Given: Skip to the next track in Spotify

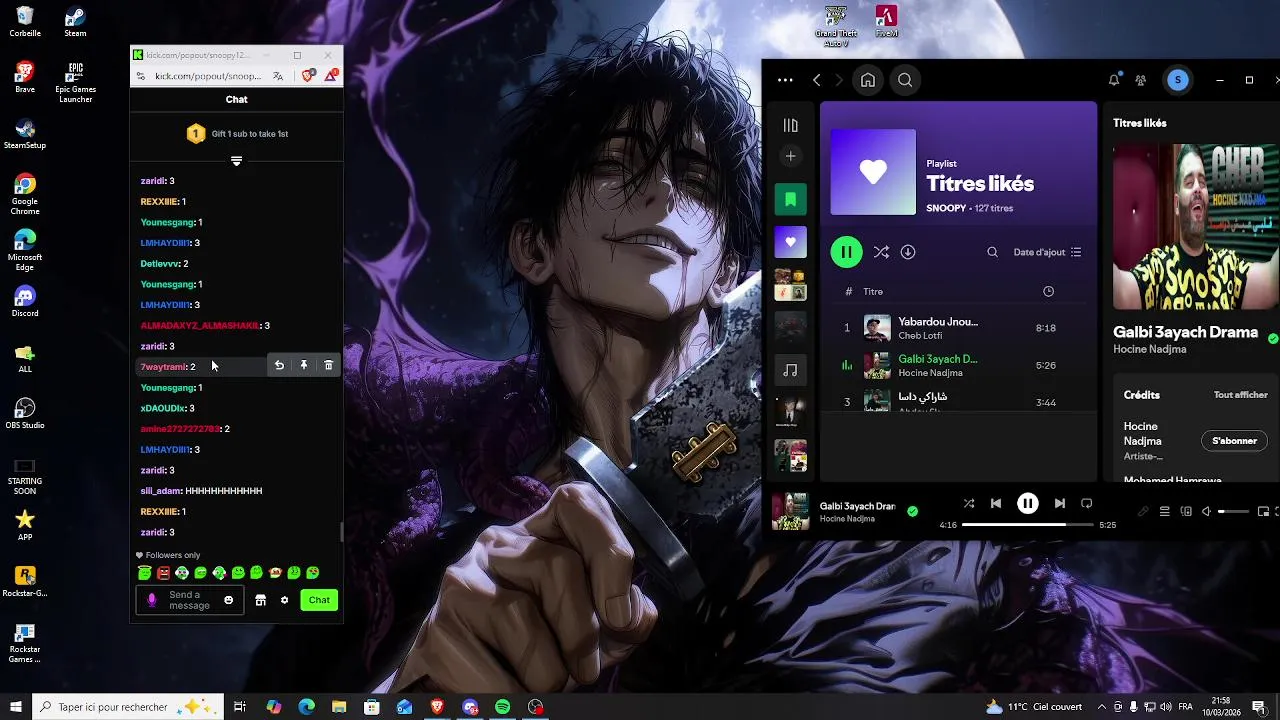Looking at the screenshot, I should (x=1059, y=504).
